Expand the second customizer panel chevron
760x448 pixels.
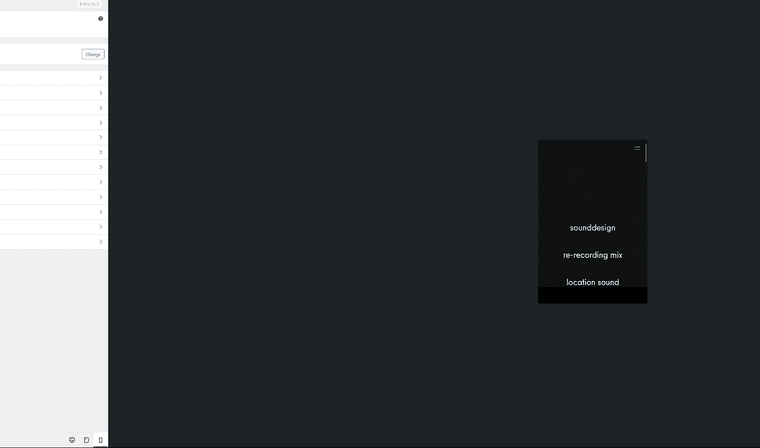coord(100,93)
